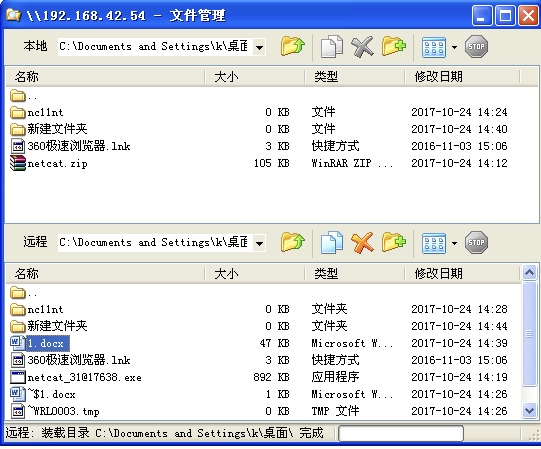This screenshot has width=541, height=449.
Task: Sort remote list by 类型 column
Action: [x=354, y=274]
